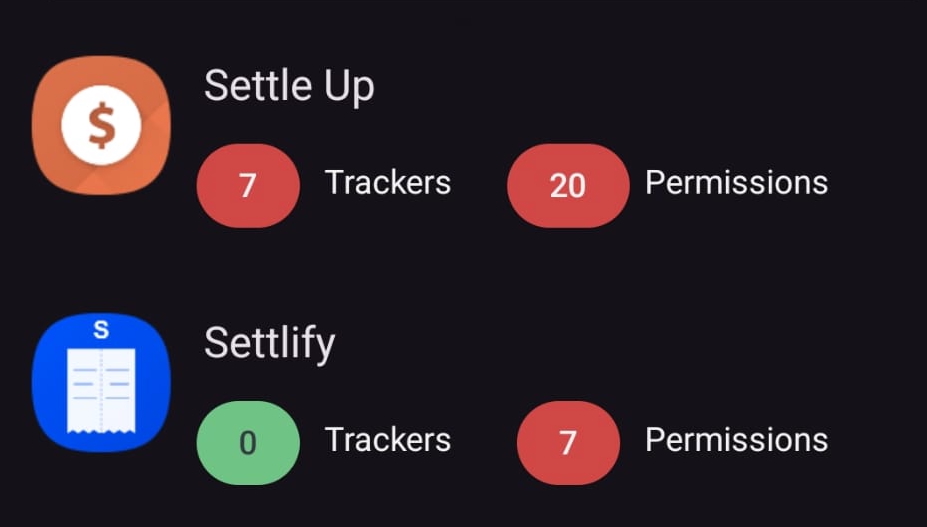
Task: Select the green 0 trackers badge for Settlify
Action: click(248, 442)
